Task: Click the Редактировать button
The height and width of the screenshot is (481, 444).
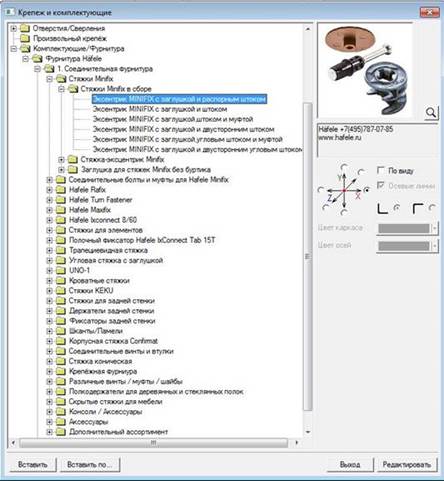Action: [x=407, y=464]
